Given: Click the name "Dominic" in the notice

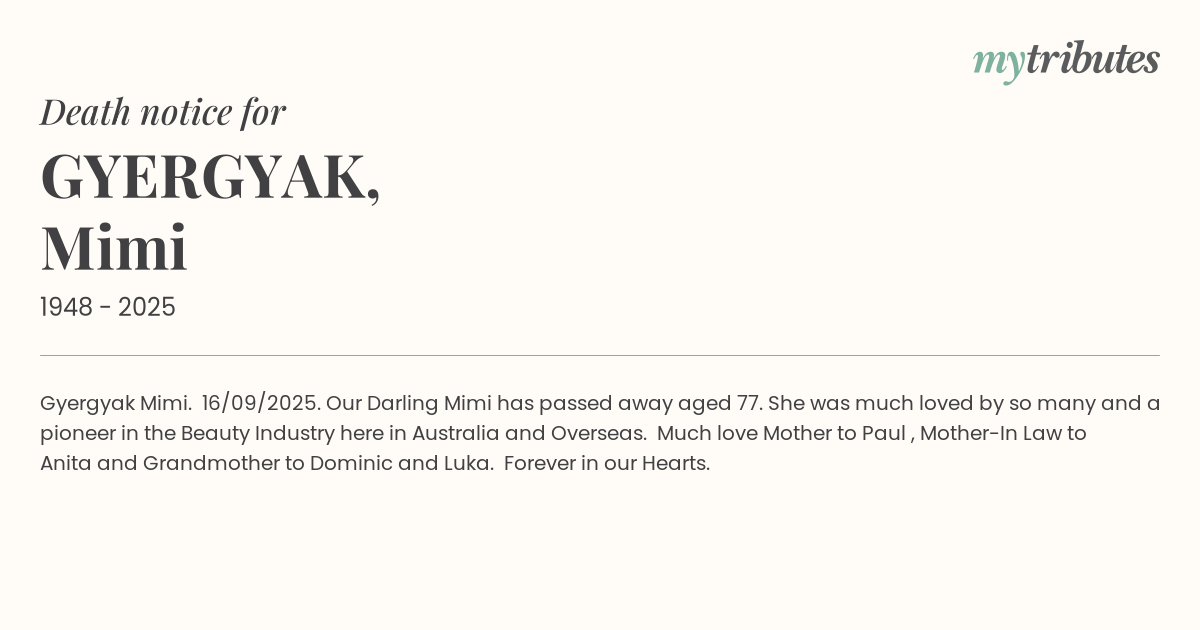Looking at the screenshot, I should (x=351, y=464).
